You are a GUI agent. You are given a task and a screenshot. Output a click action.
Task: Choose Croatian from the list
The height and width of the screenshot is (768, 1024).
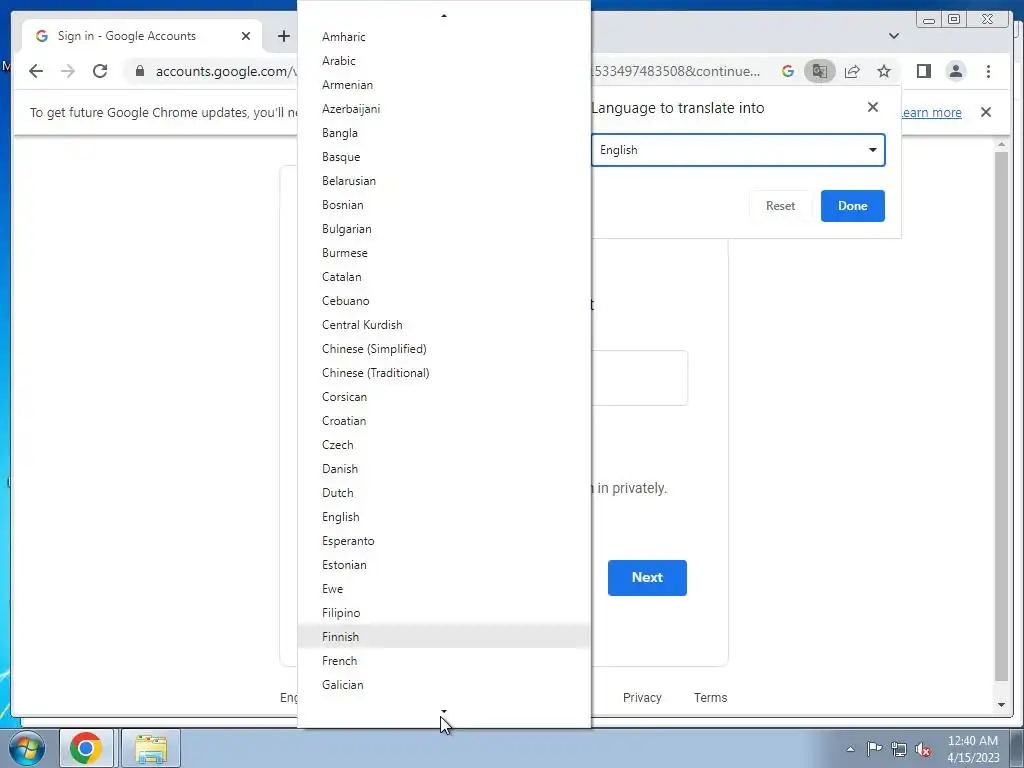pos(444,421)
